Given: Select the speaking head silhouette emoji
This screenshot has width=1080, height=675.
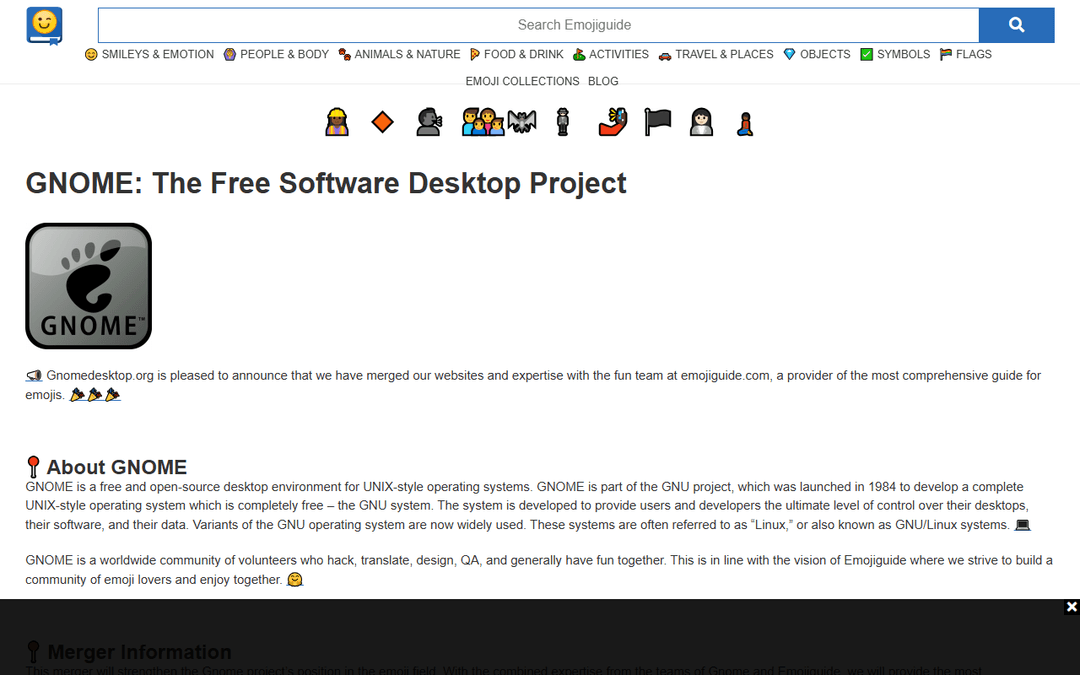Looking at the screenshot, I should coord(429,123).
